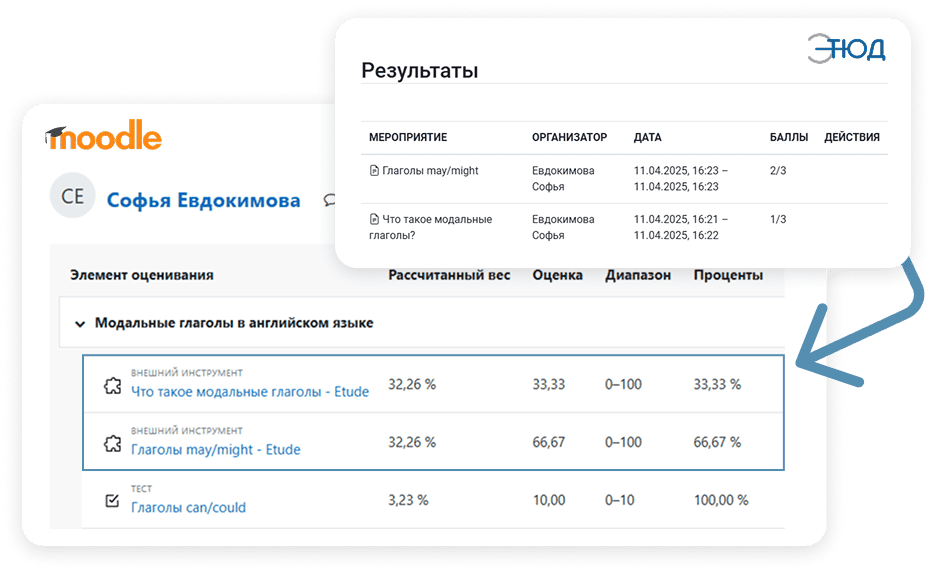Collapse the Модальные глаголы в английском языке category
Viewport: 951px width, 572px height.
point(79,323)
